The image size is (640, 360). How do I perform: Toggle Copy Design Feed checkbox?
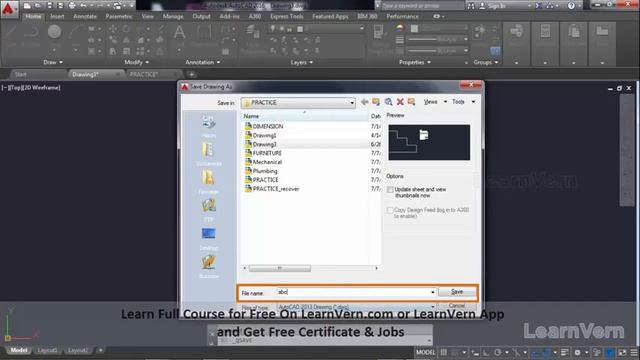tap(390, 210)
